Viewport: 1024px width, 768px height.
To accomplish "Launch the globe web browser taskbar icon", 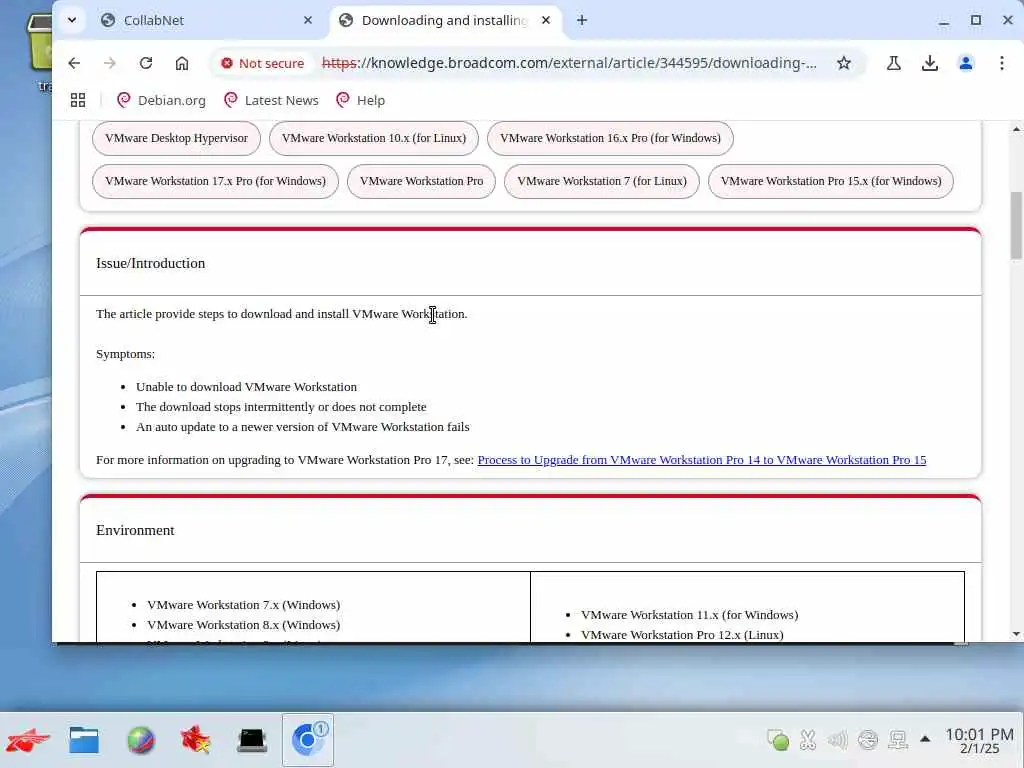I will coord(140,740).
